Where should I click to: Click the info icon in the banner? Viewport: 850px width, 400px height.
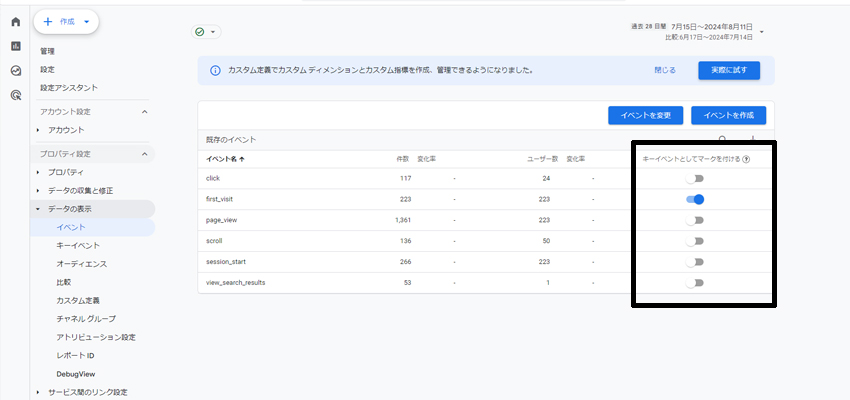pos(215,70)
